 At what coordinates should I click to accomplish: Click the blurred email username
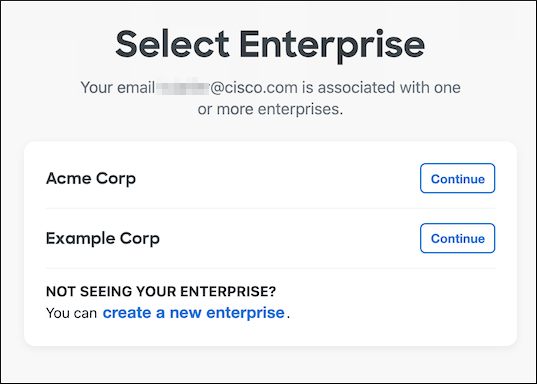coord(183,88)
